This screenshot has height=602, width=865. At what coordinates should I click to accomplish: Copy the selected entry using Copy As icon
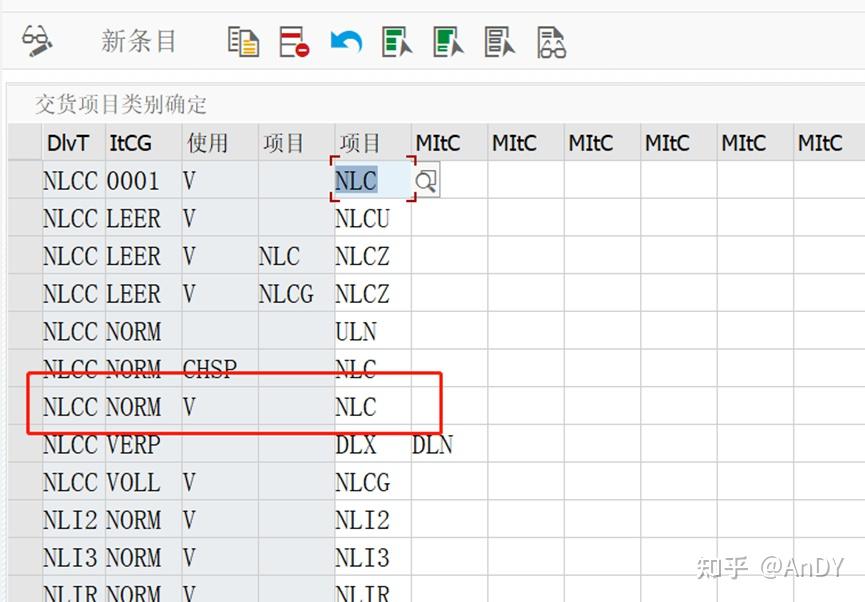click(244, 41)
